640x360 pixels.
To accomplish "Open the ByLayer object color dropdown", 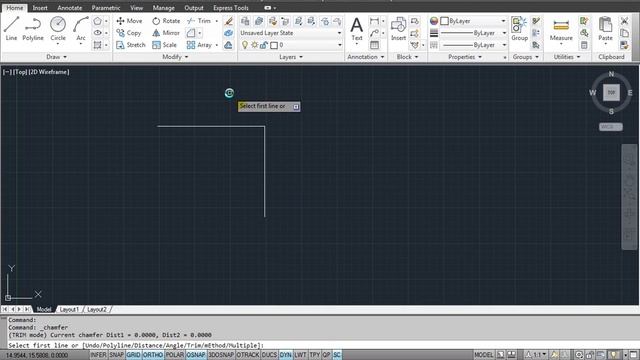I will coord(473,21).
